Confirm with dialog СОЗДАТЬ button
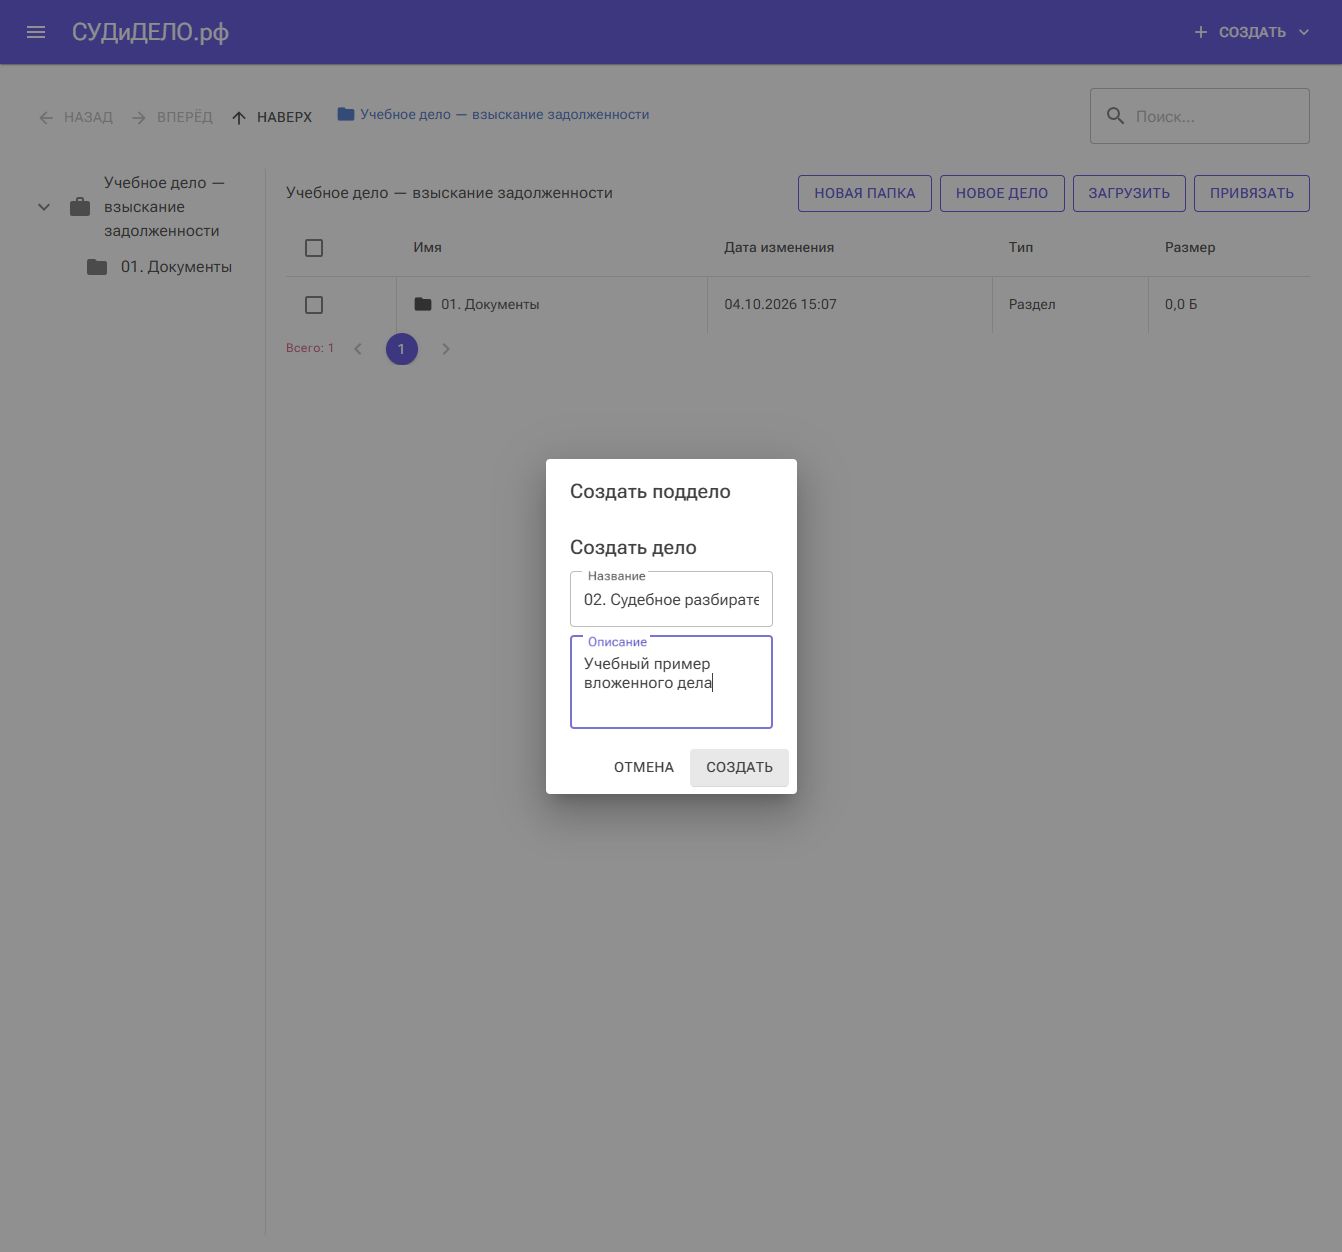Screen dimensions: 1342x1252 [739, 767]
